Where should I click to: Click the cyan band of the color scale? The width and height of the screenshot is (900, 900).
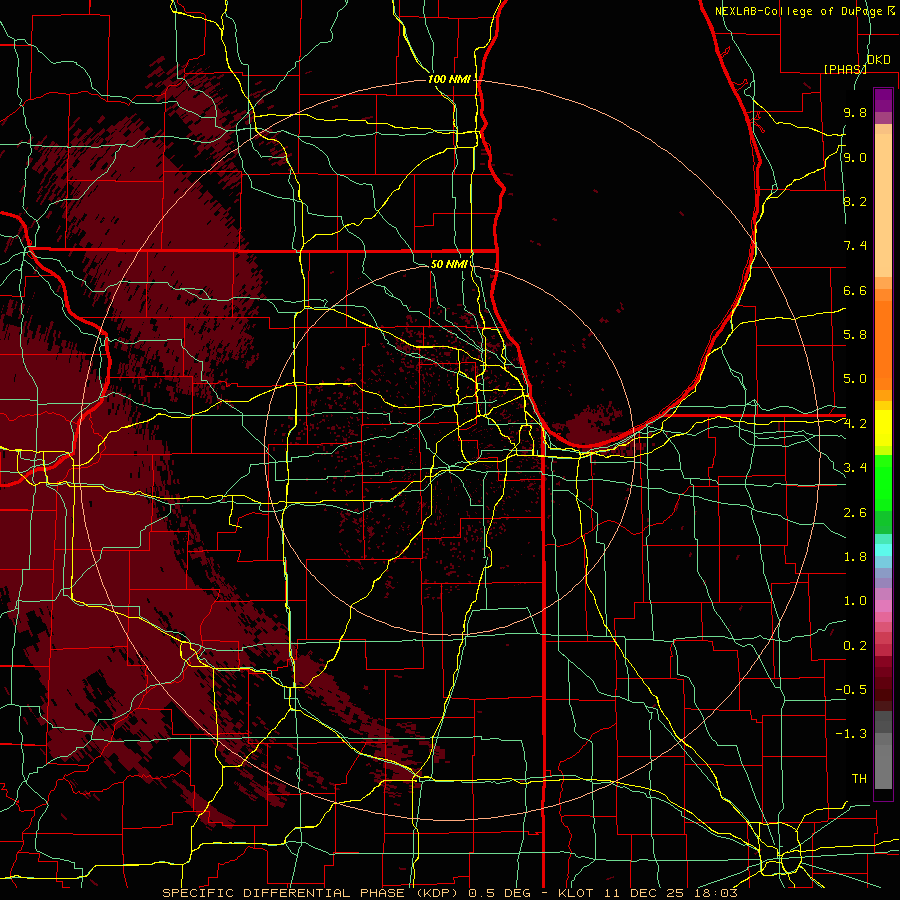(883, 550)
